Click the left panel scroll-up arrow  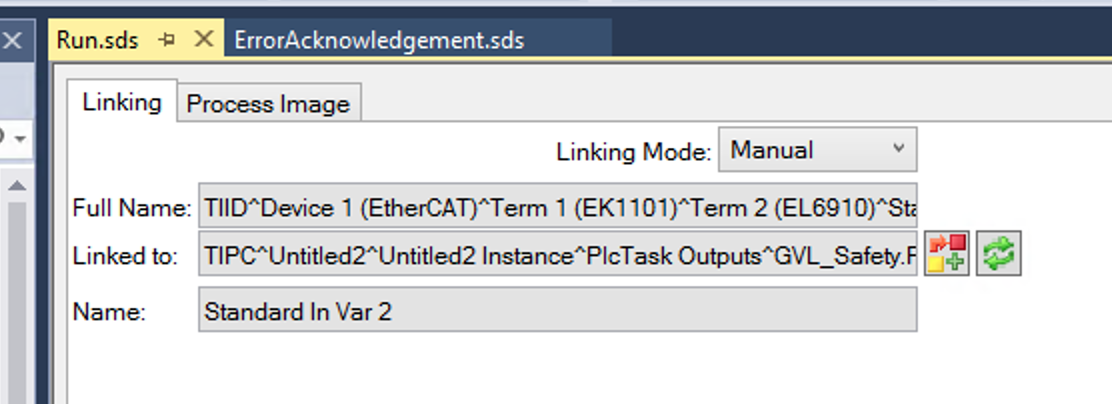[x=17, y=186]
